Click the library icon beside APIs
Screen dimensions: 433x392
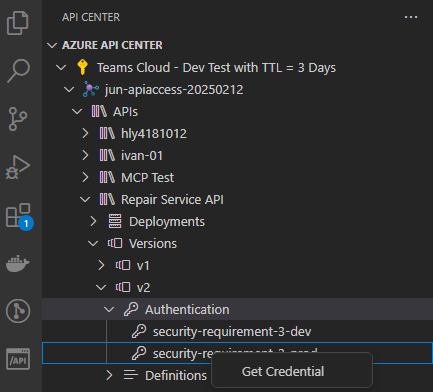[x=99, y=111]
